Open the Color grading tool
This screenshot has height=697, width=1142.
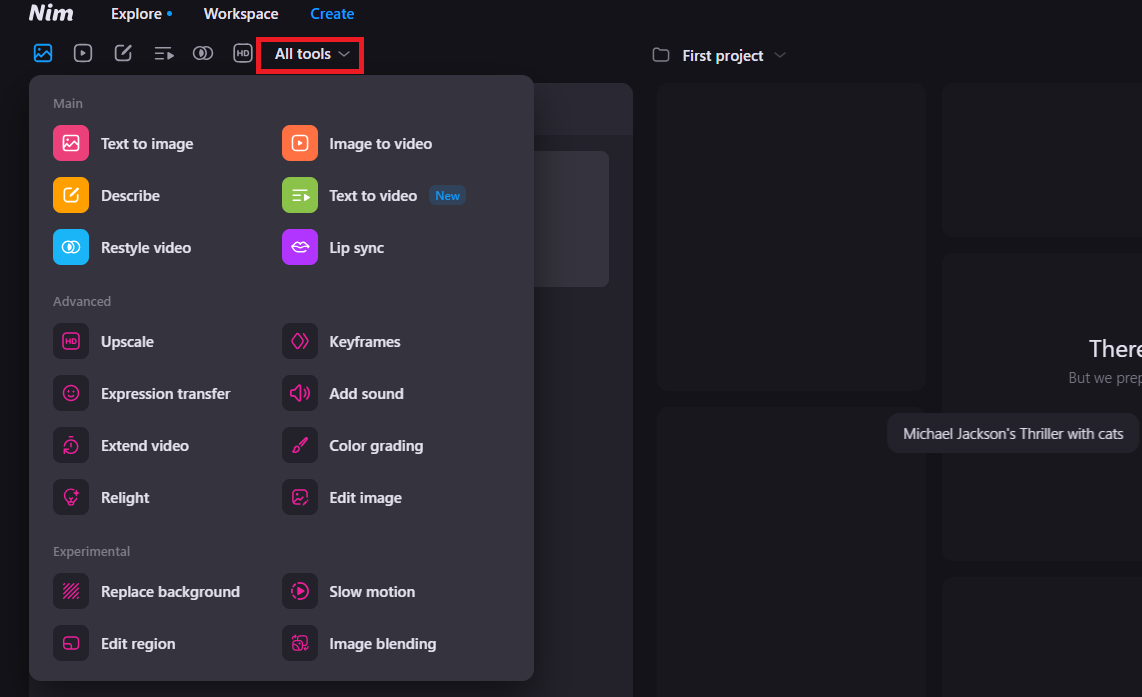(x=375, y=446)
